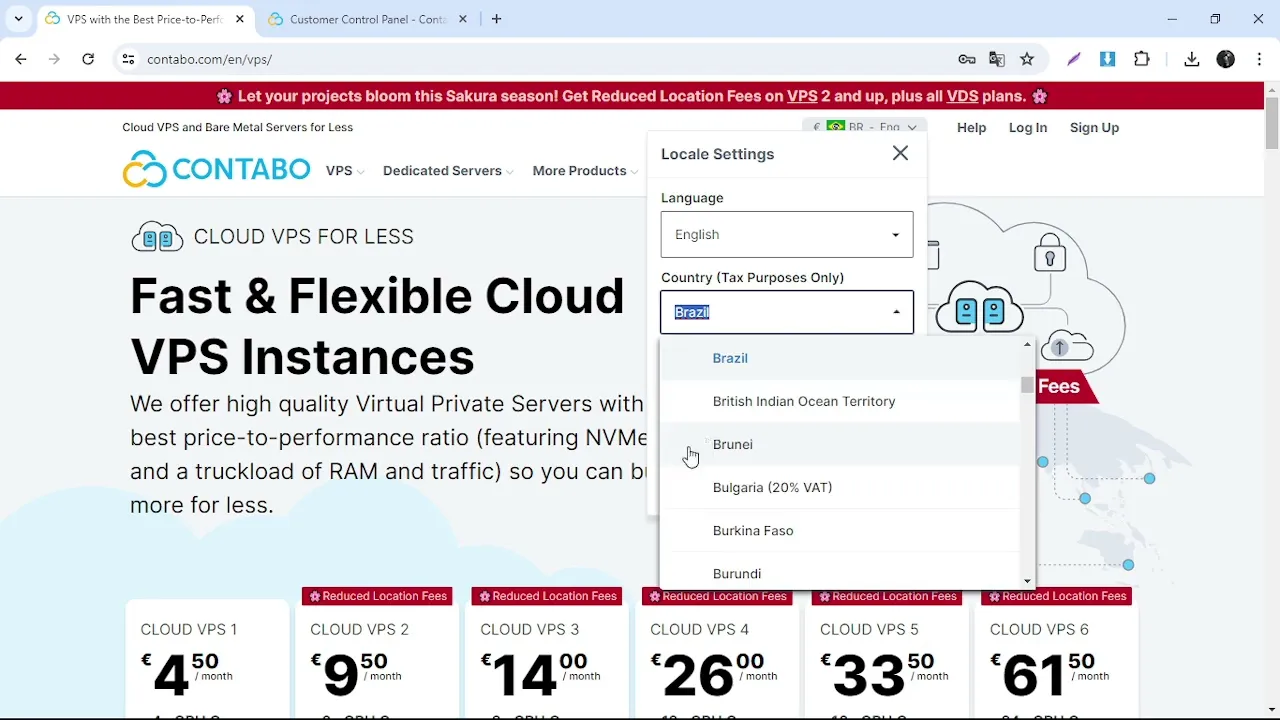Open the Extensions puzzle icon

coord(1141,59)
